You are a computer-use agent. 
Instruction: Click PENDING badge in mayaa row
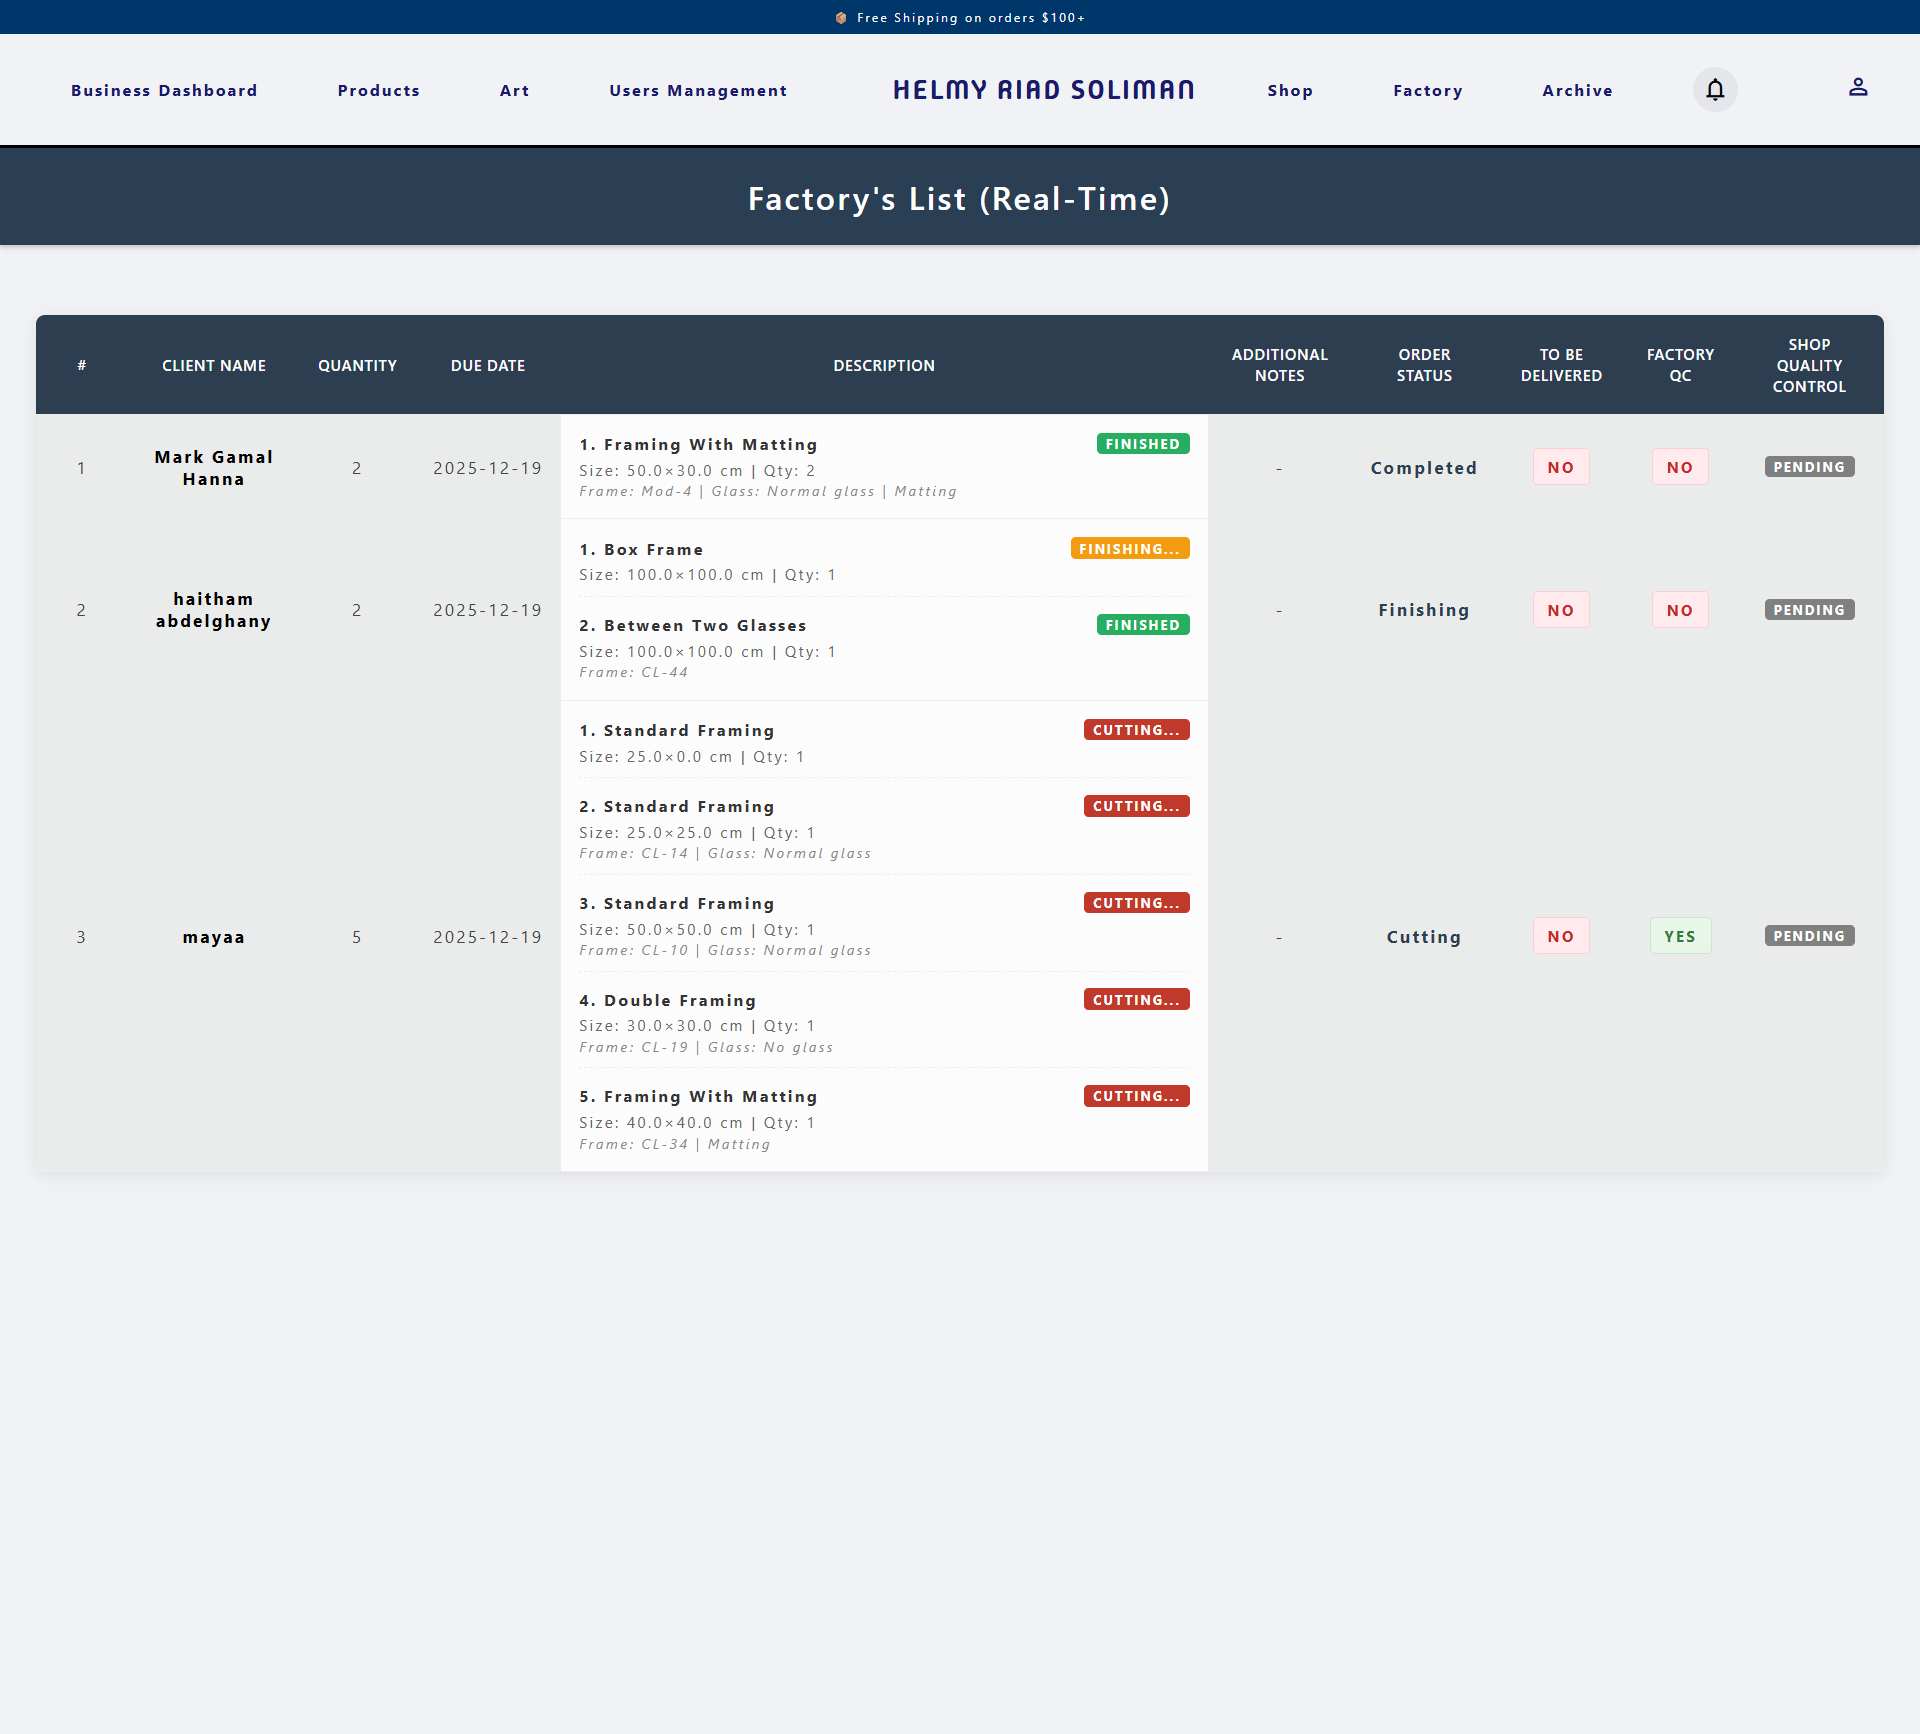(x=1808, y=936)
